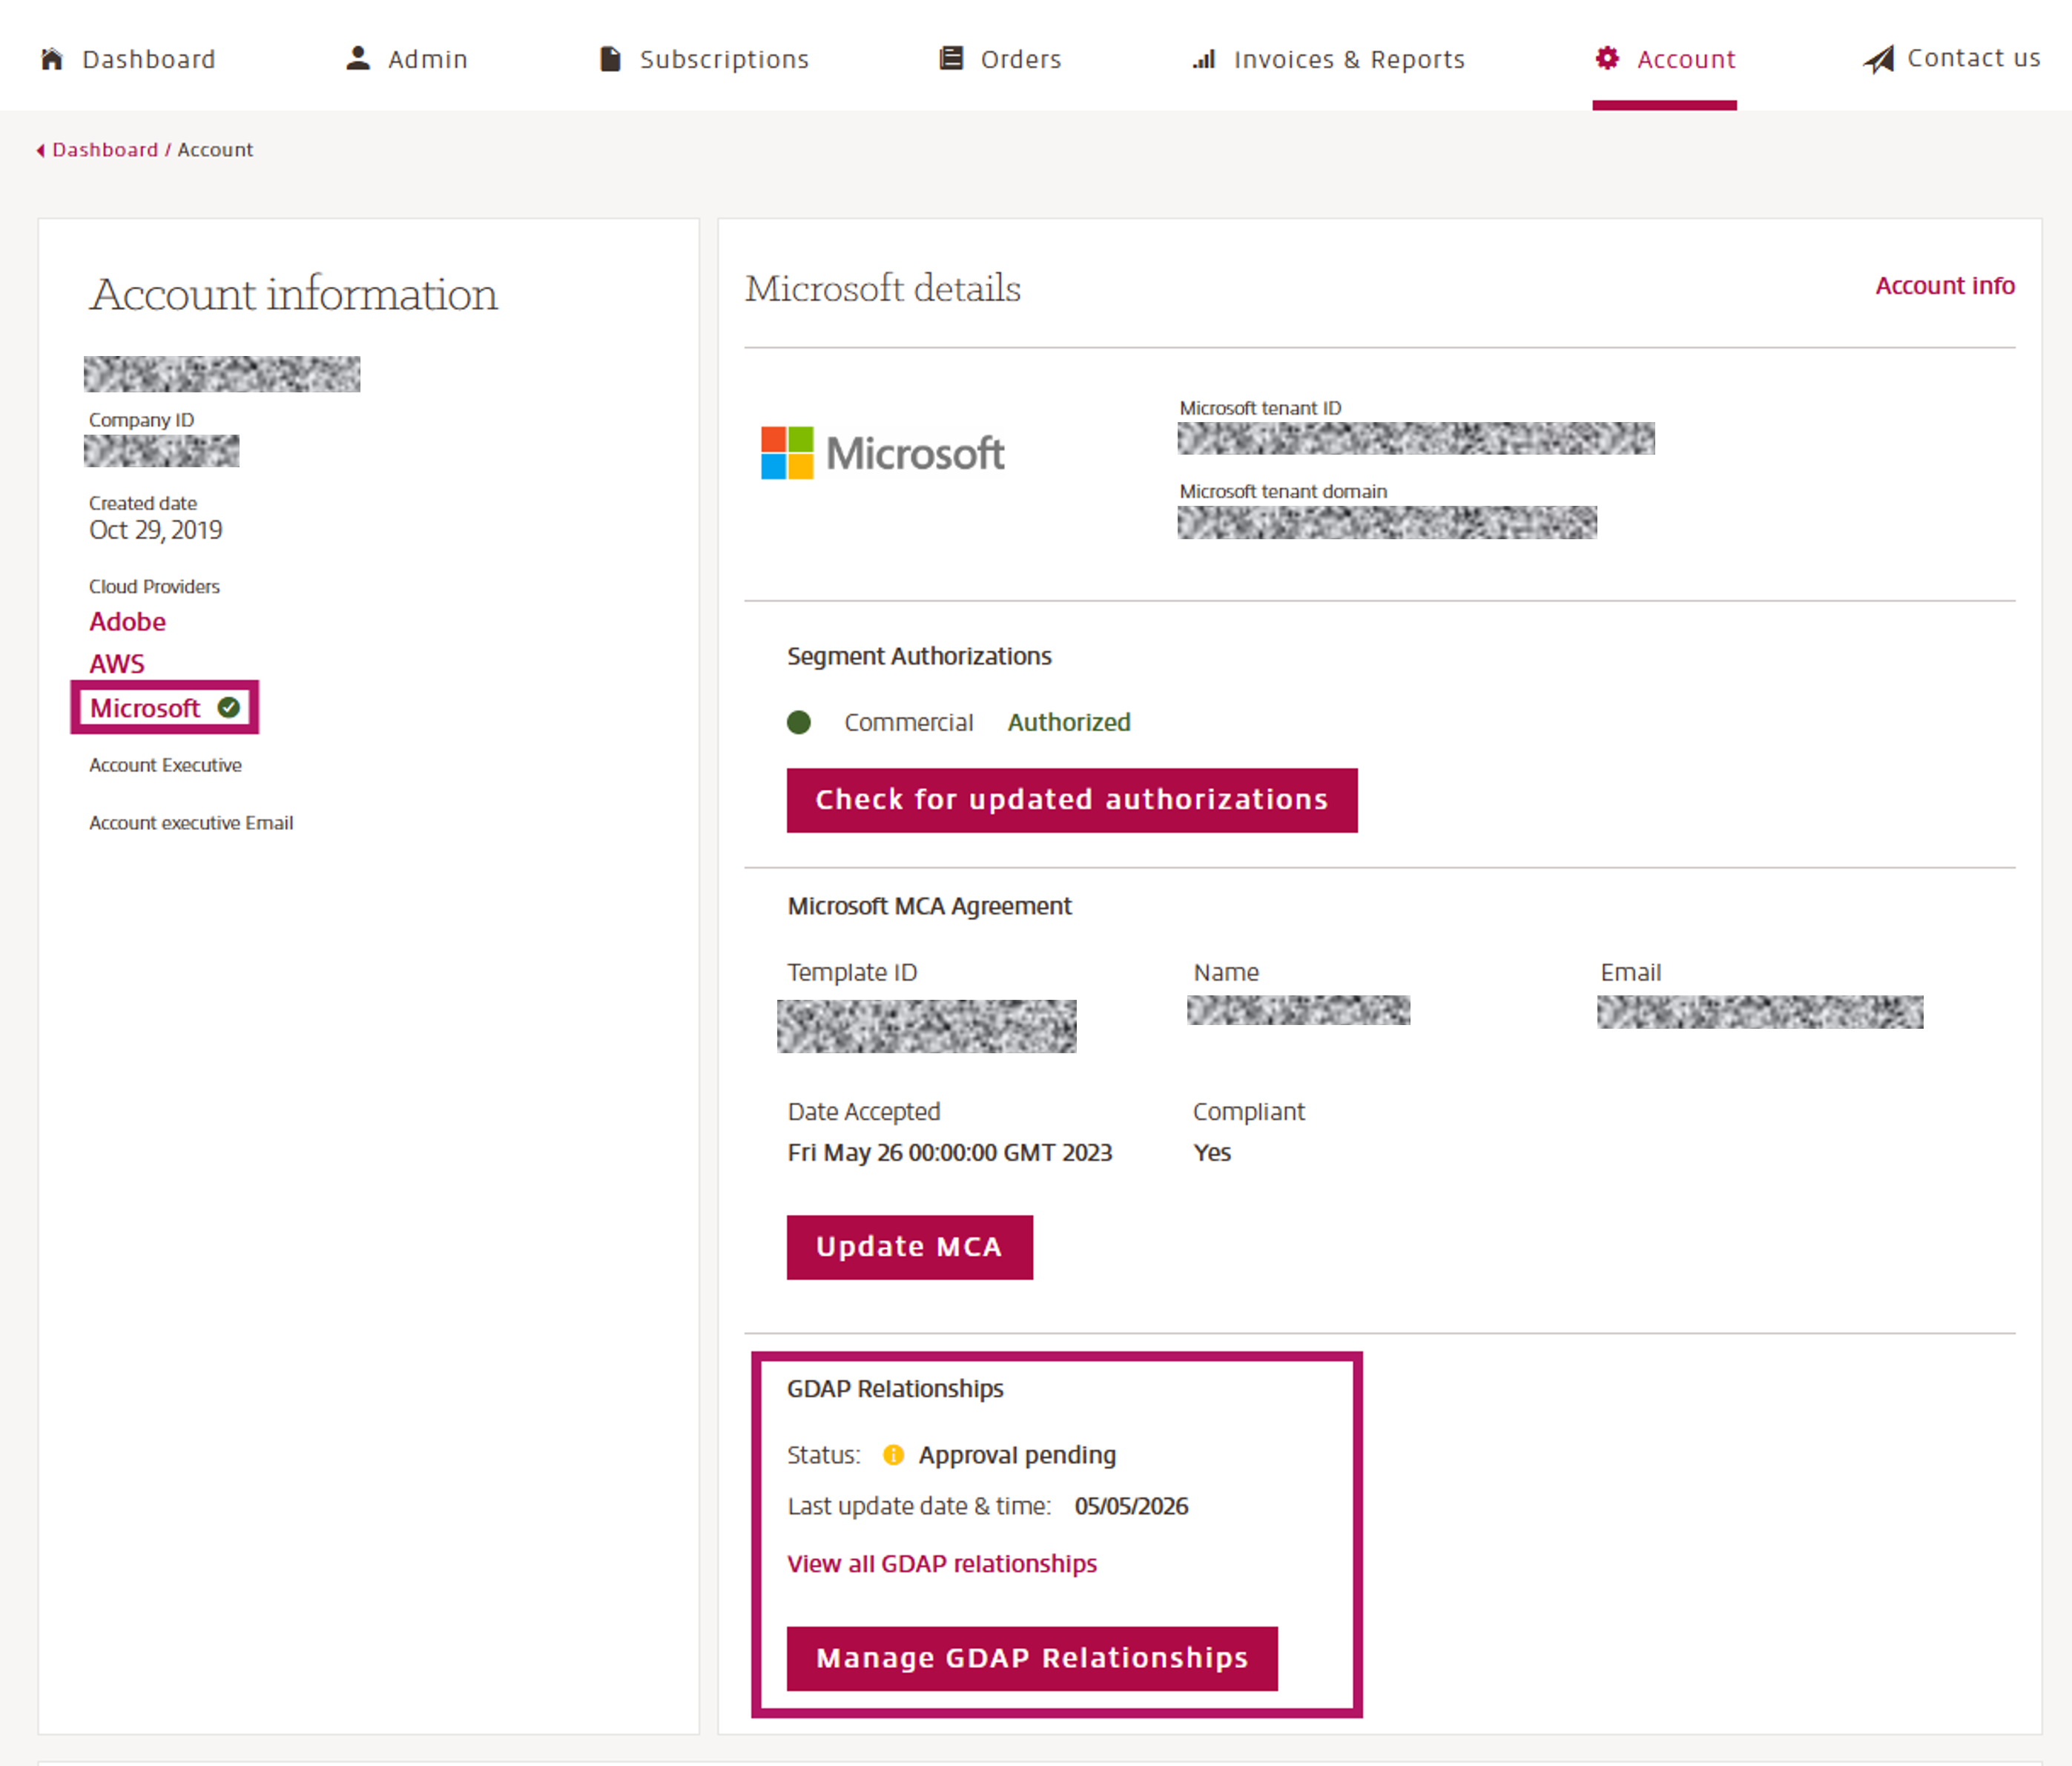
Task: Click the Compliant value Yes
Action: [1212, 1153]
